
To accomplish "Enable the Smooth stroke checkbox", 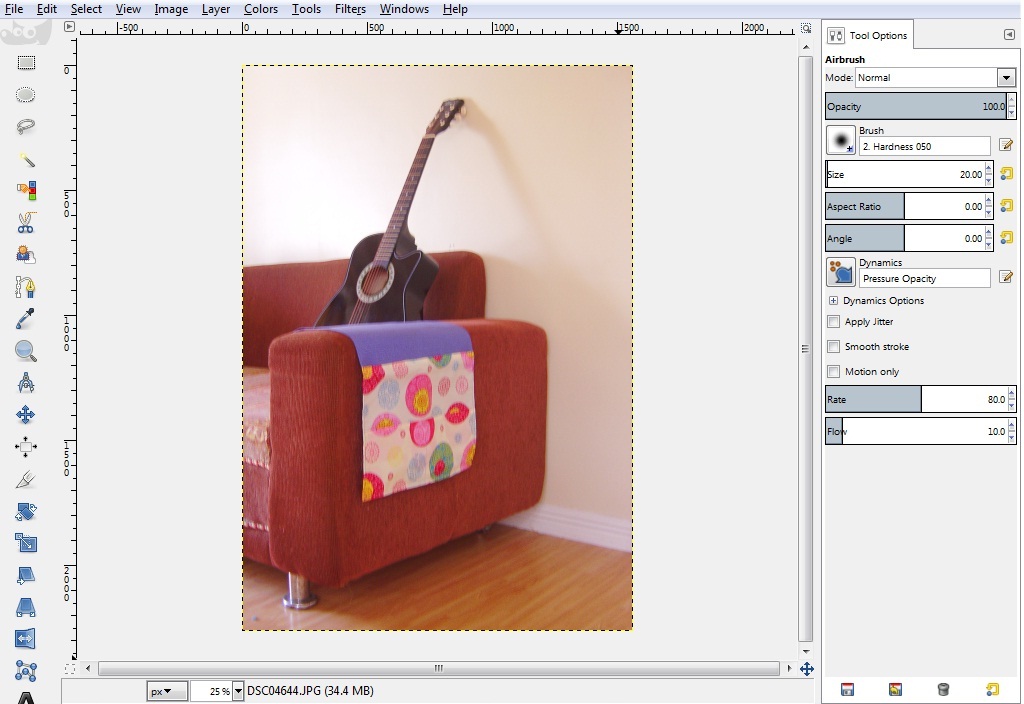I will coord(833,346).
